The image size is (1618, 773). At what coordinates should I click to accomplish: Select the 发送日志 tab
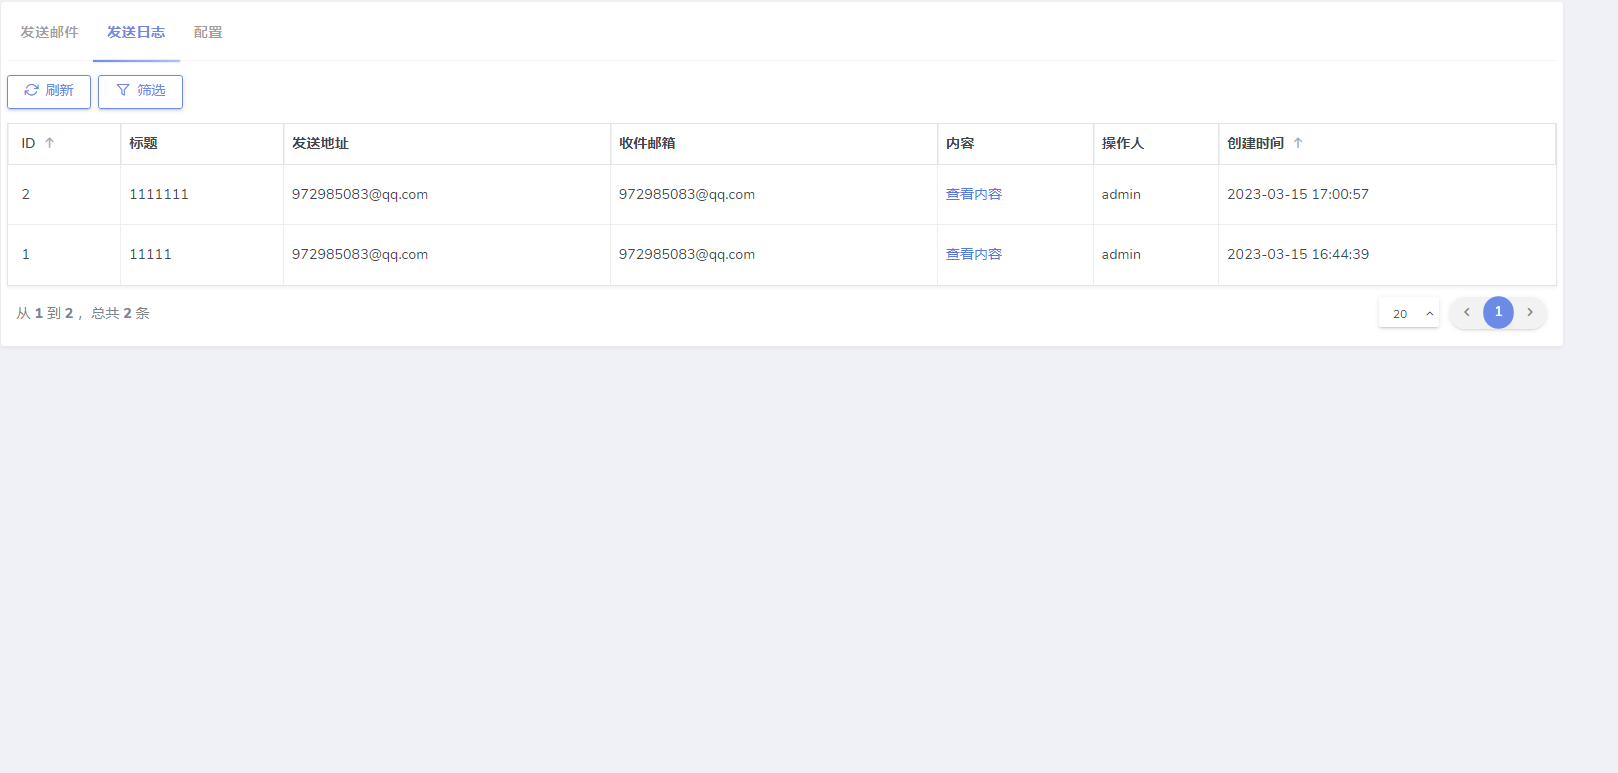point(136,32)
